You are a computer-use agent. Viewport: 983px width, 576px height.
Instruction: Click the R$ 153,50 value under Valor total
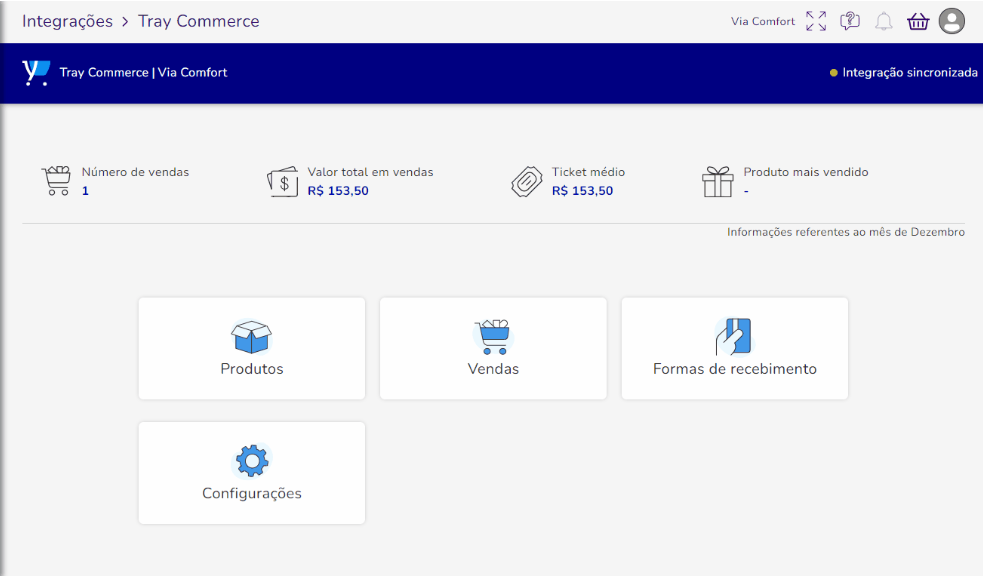pos(338,191)
